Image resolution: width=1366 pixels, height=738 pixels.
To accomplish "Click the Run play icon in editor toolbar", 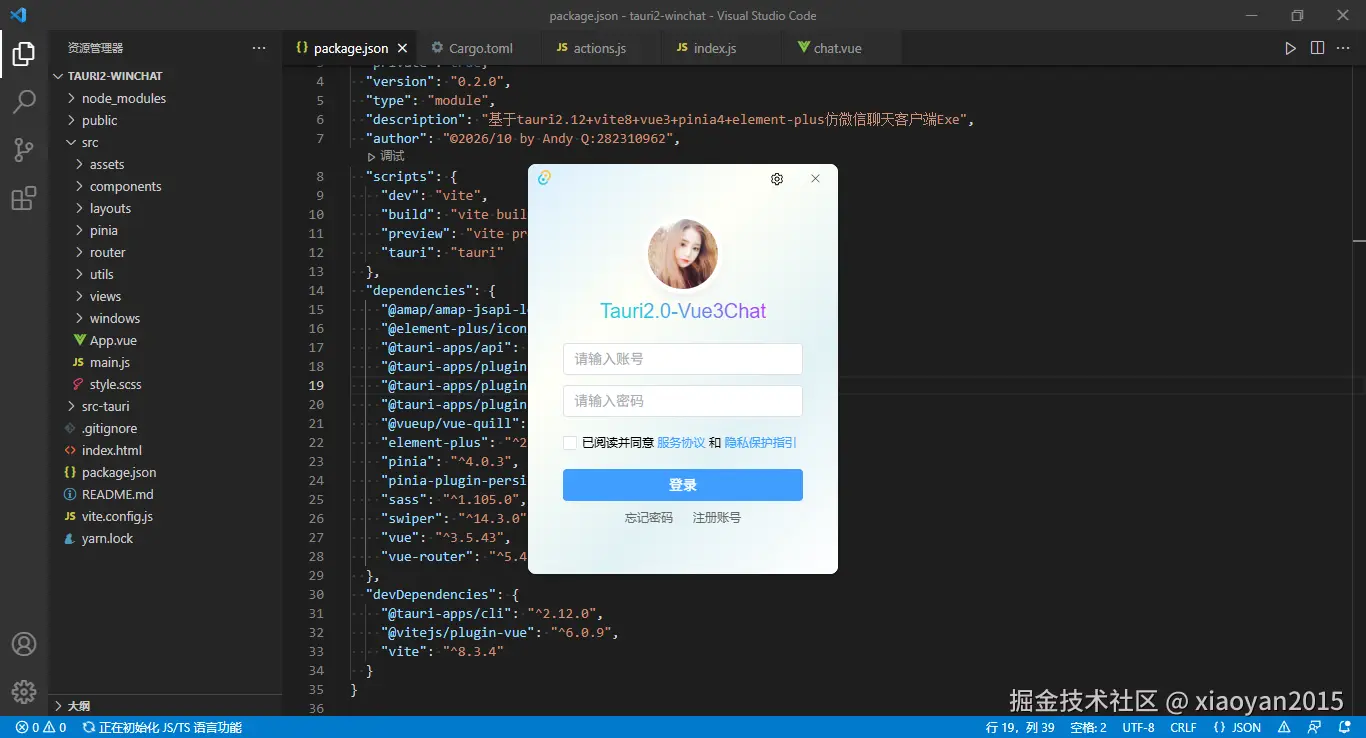I will (x=1291, y=48).
